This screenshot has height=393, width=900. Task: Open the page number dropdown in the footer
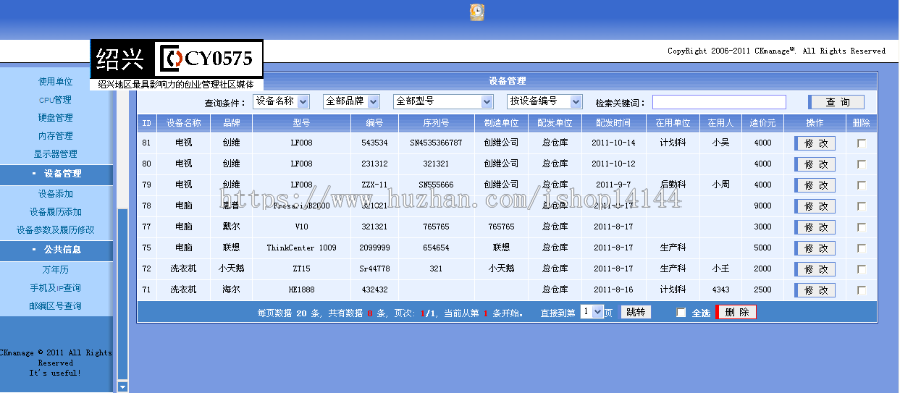[x=592, y=312]
